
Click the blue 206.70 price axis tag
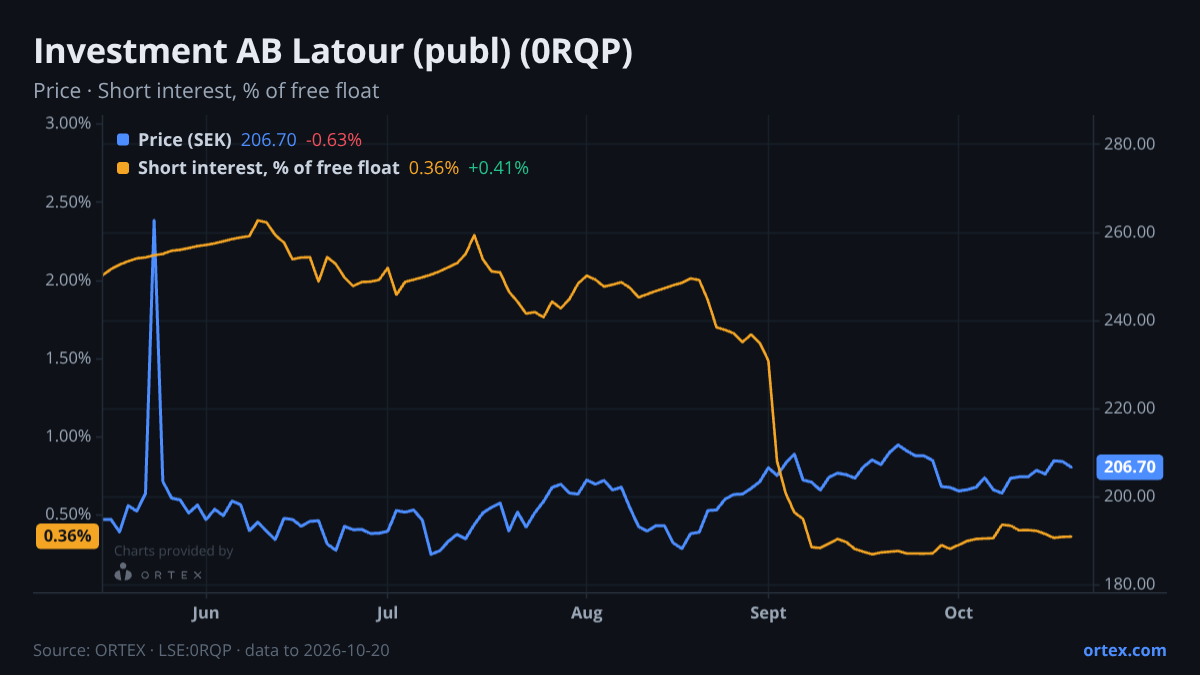coord(1130,466)
